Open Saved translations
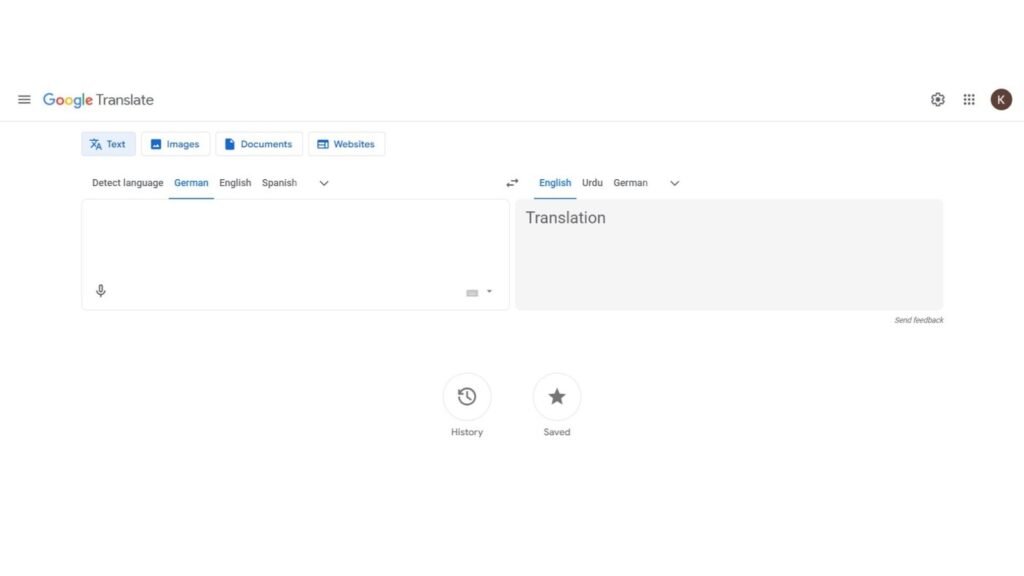The image size is (1024, 576). tap(557, 397)
